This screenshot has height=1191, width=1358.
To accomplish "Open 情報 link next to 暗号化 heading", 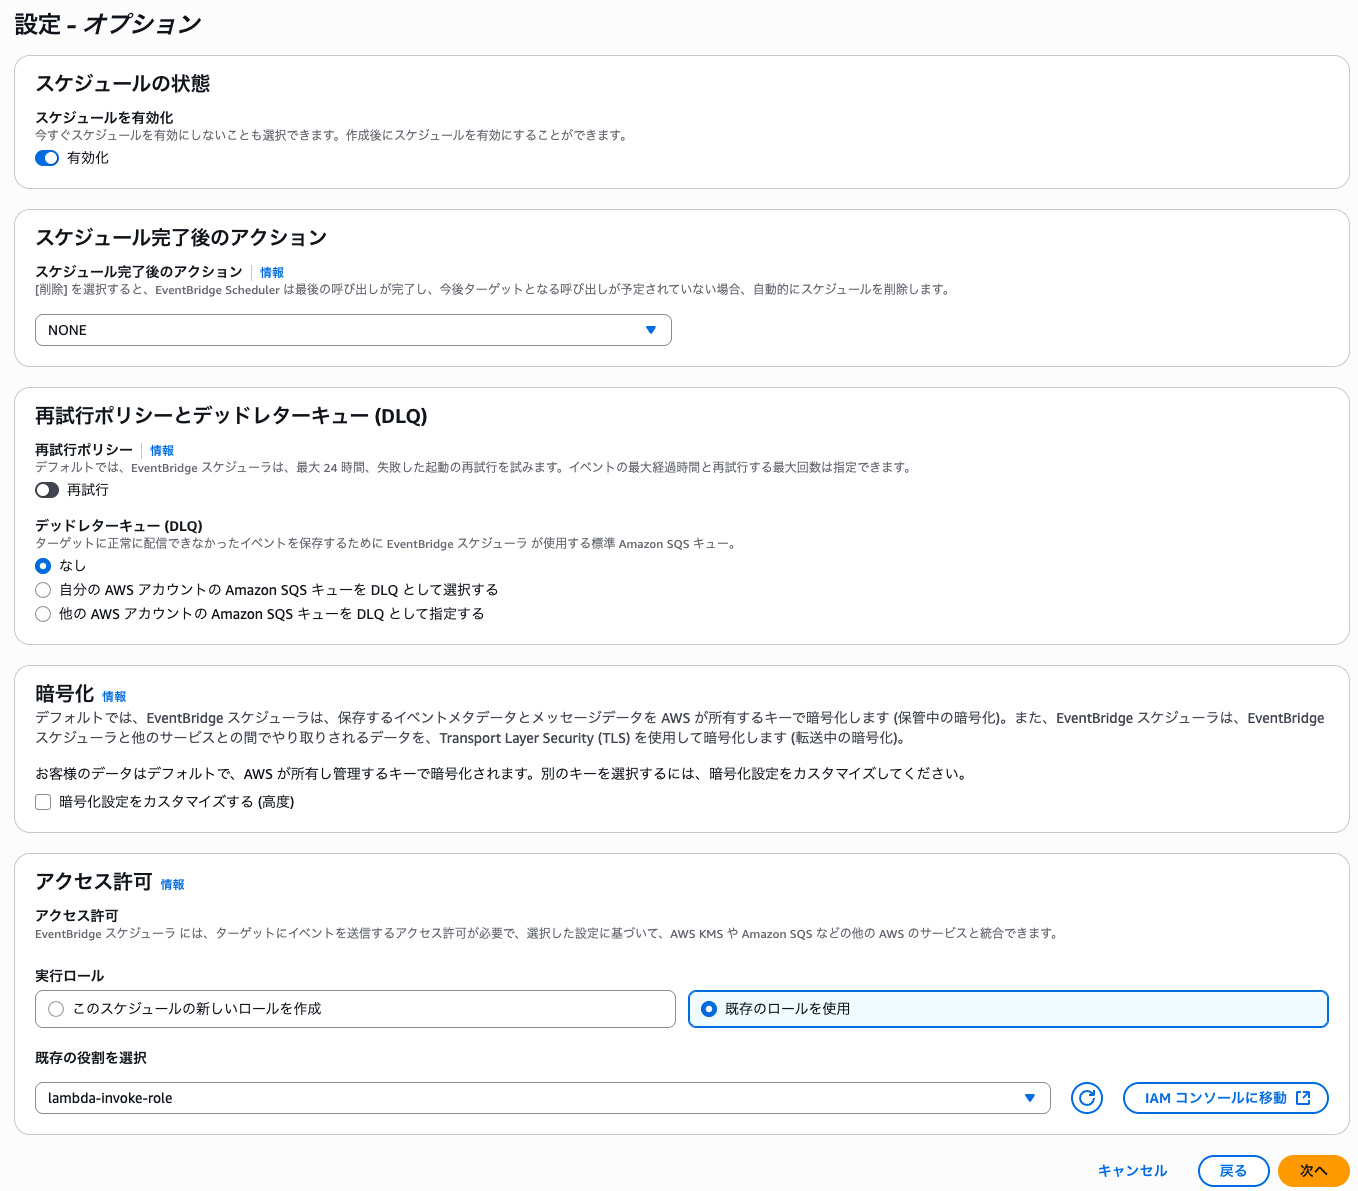I will click(114, 696).
